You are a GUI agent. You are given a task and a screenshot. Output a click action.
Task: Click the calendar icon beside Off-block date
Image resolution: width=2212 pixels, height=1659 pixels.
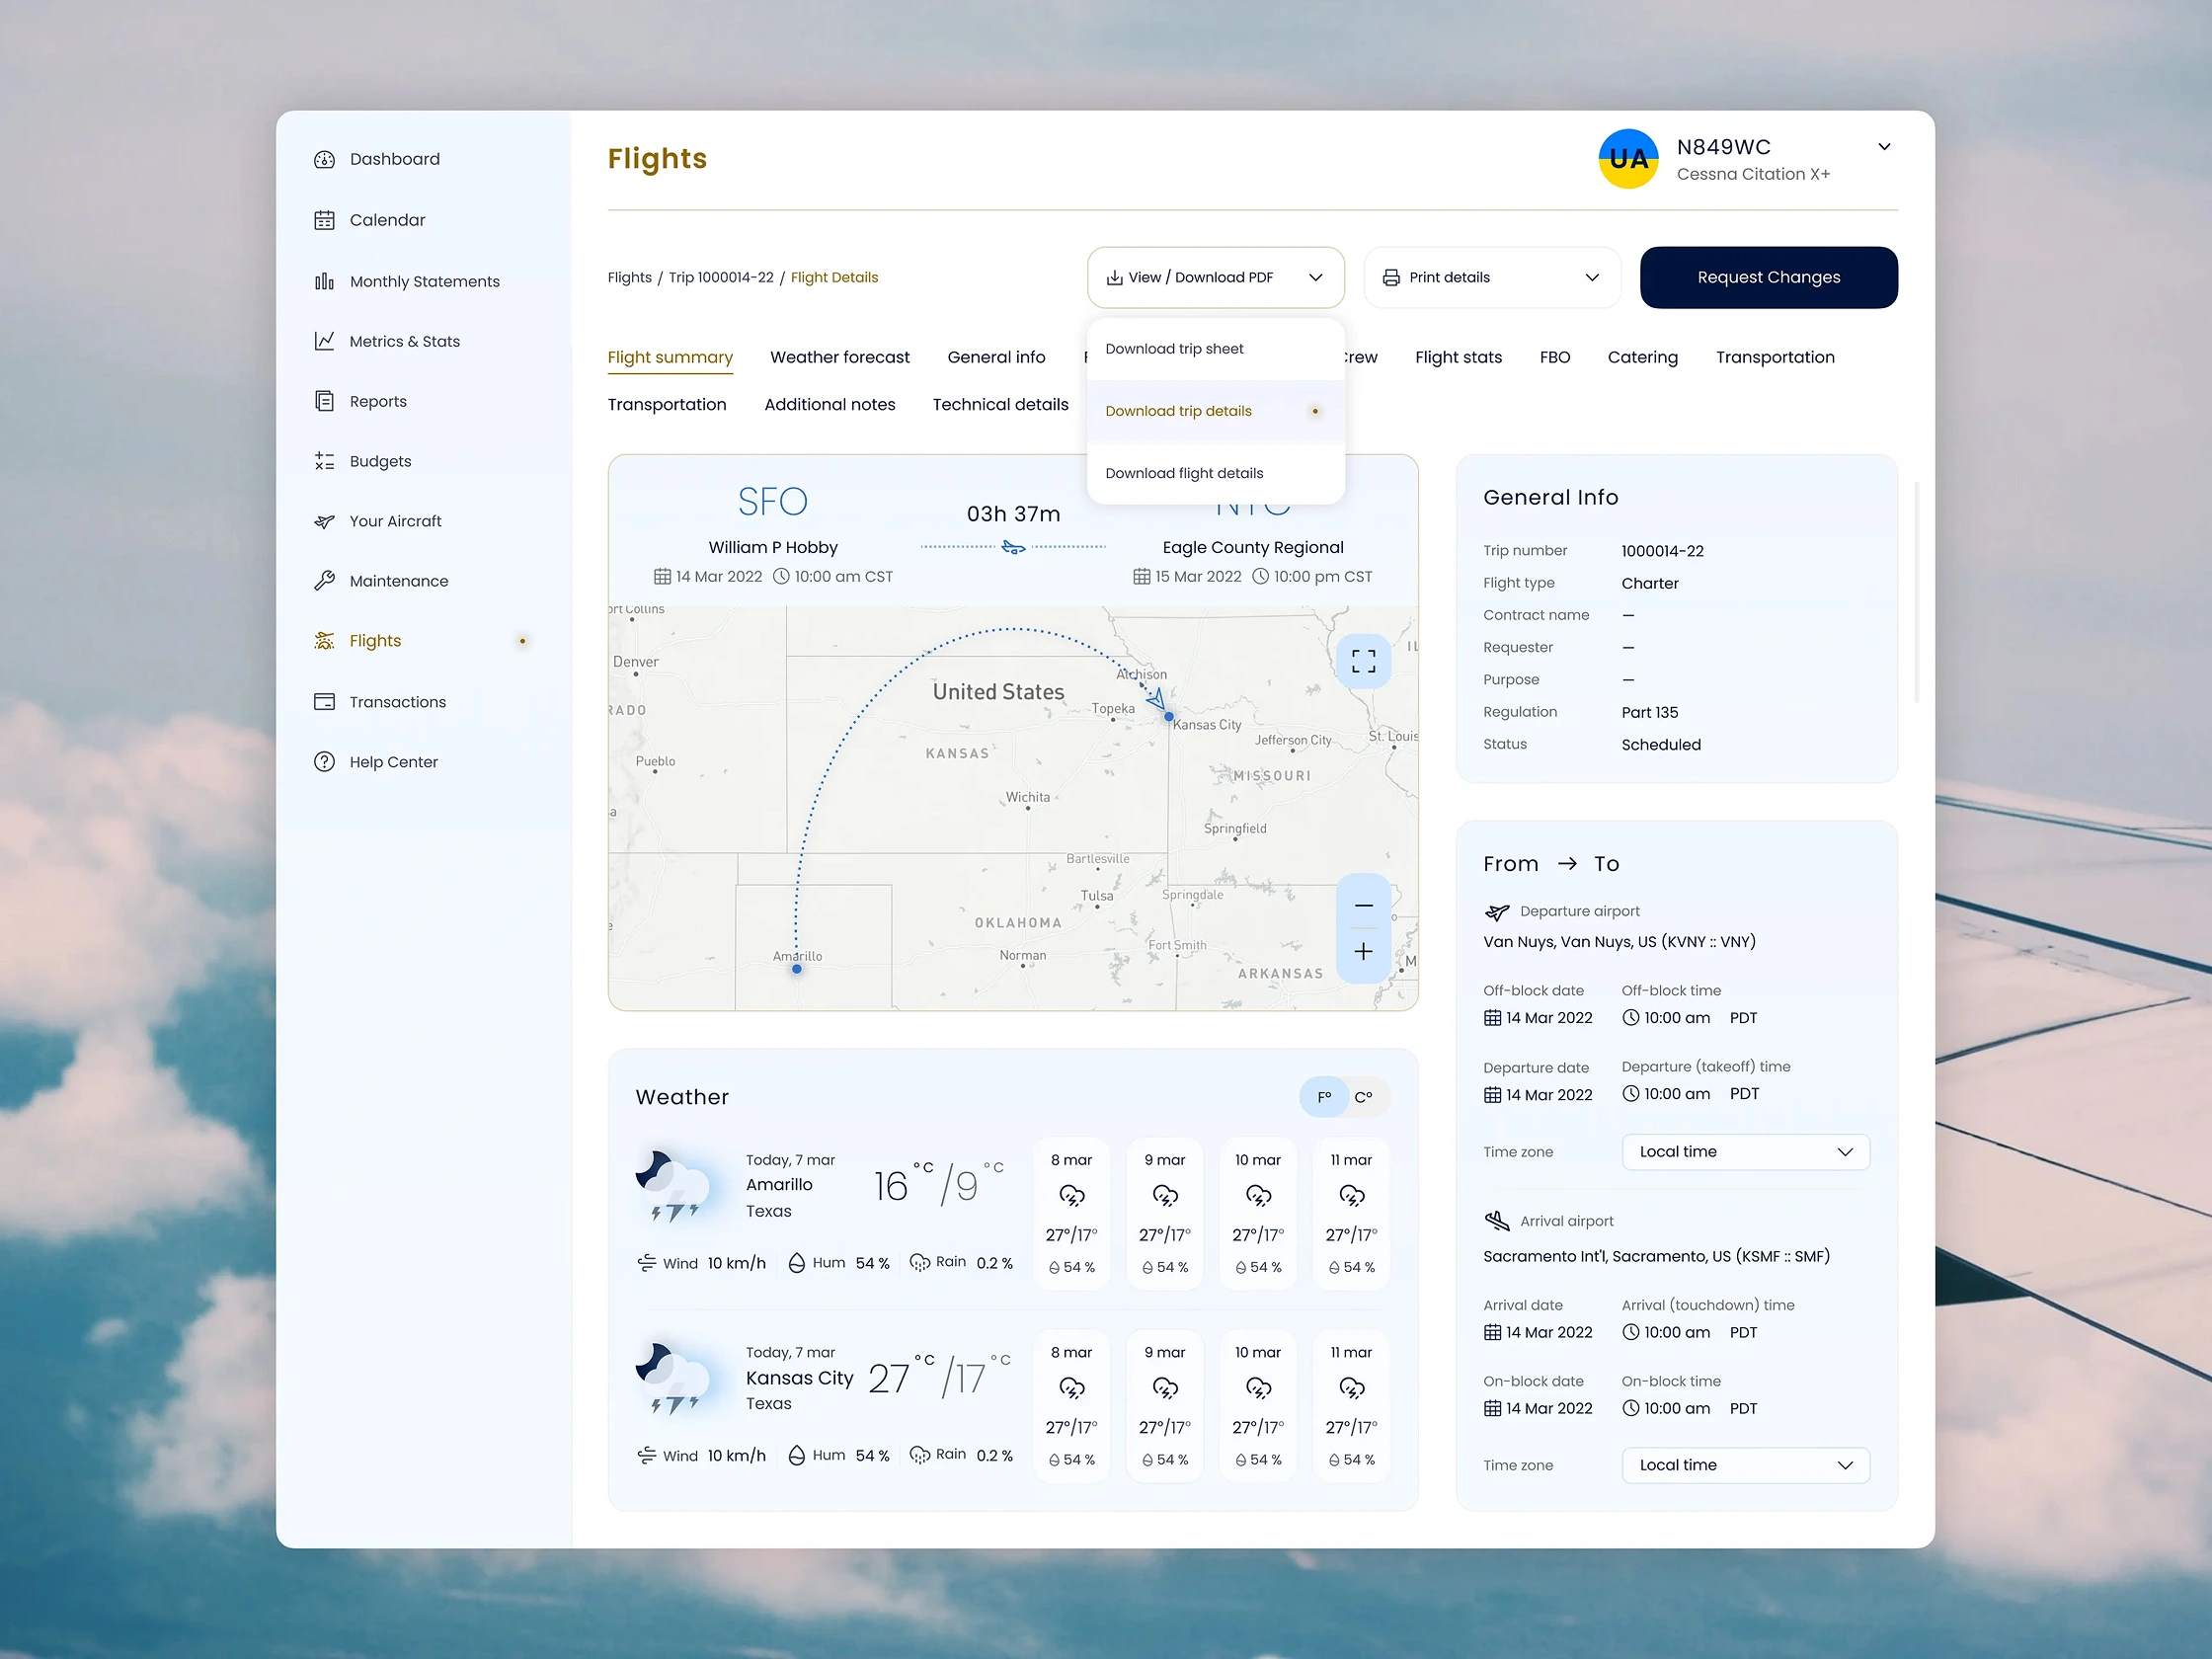pos(1492,1018)
